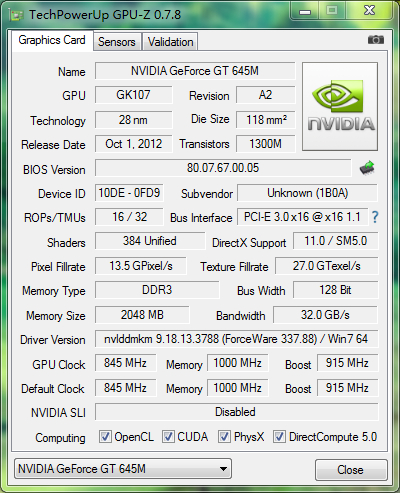Select the Graphics Card tab

pyautogui.click(x=52, y=40)
